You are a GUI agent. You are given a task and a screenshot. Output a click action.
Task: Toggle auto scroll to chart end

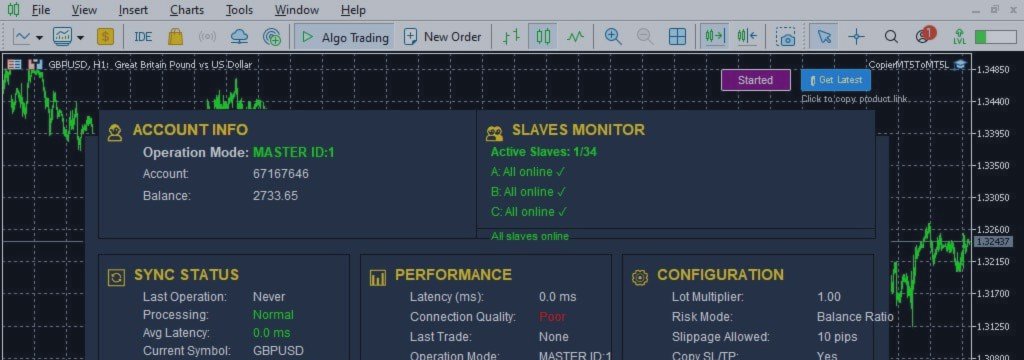click(714, 37)
